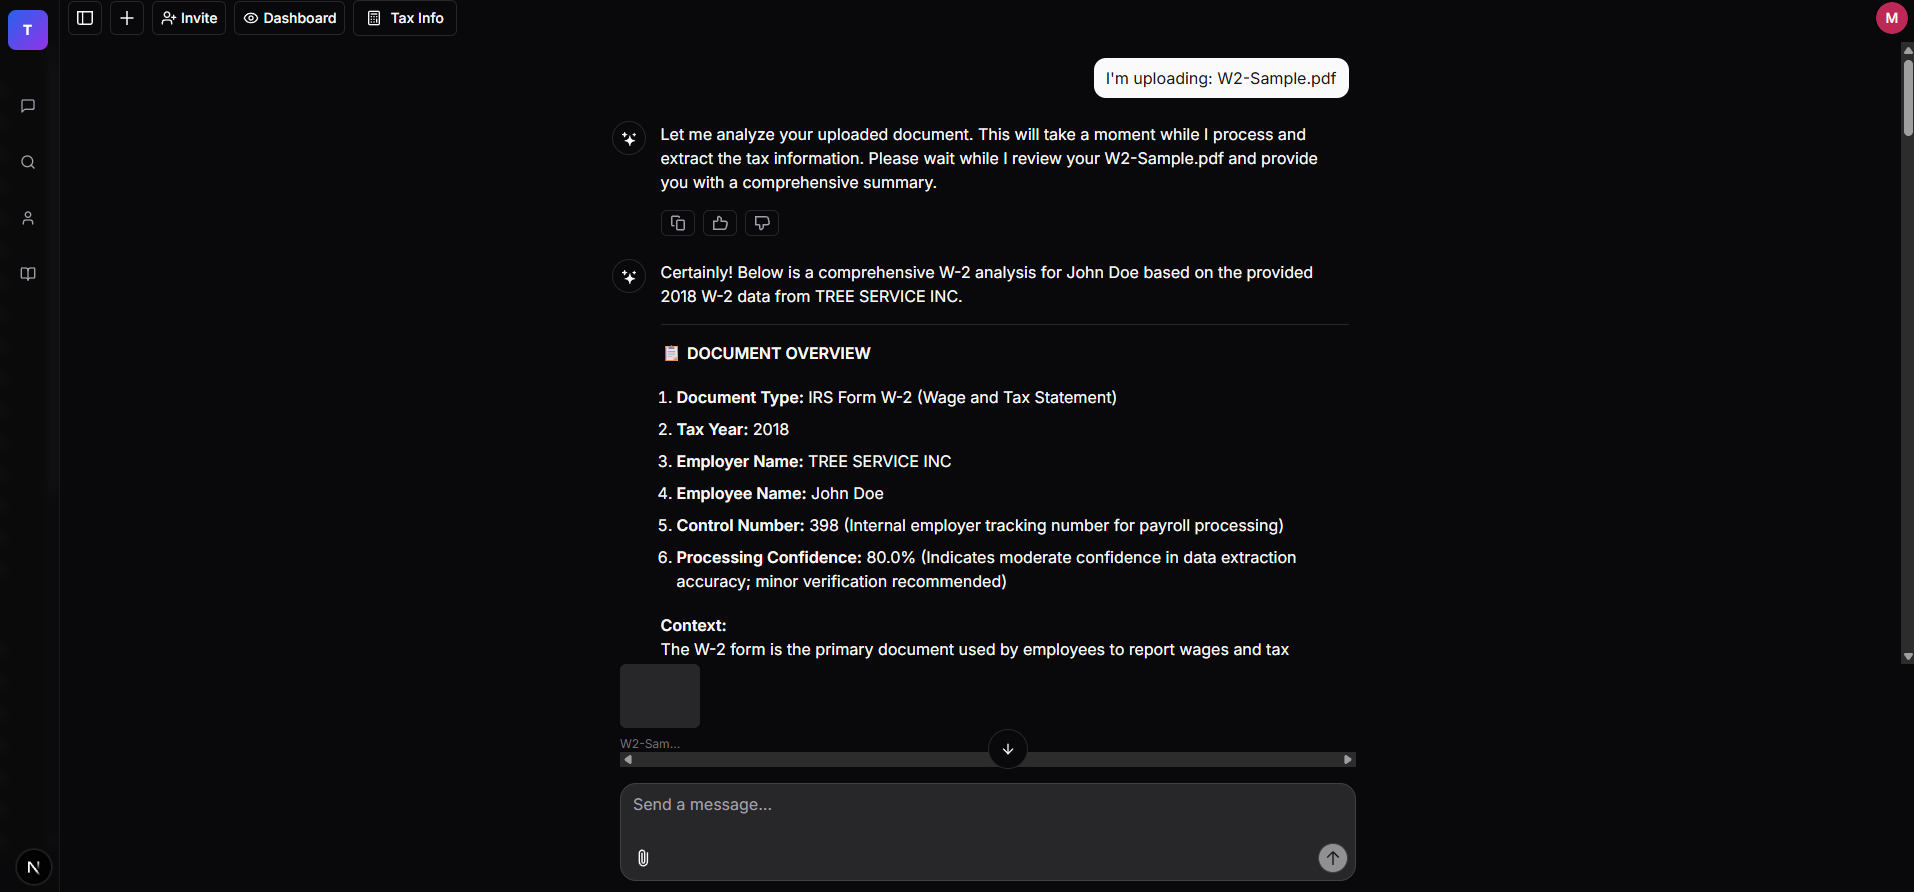1914x892 pixels.
Task: Click the W2-Sample attachment thumbnail
Action: tap(660, 696)
